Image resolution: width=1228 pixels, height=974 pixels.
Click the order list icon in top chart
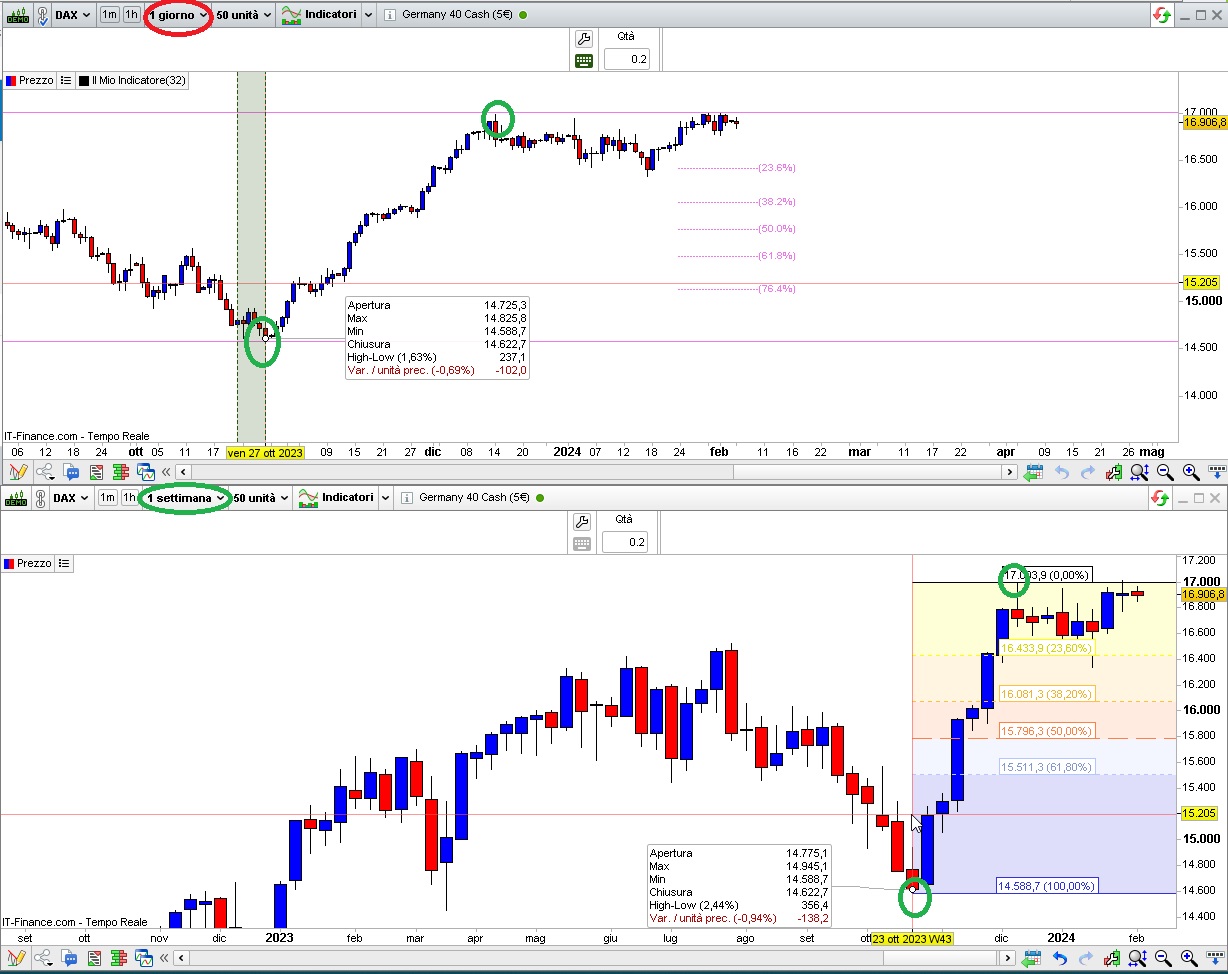(97, 472)
